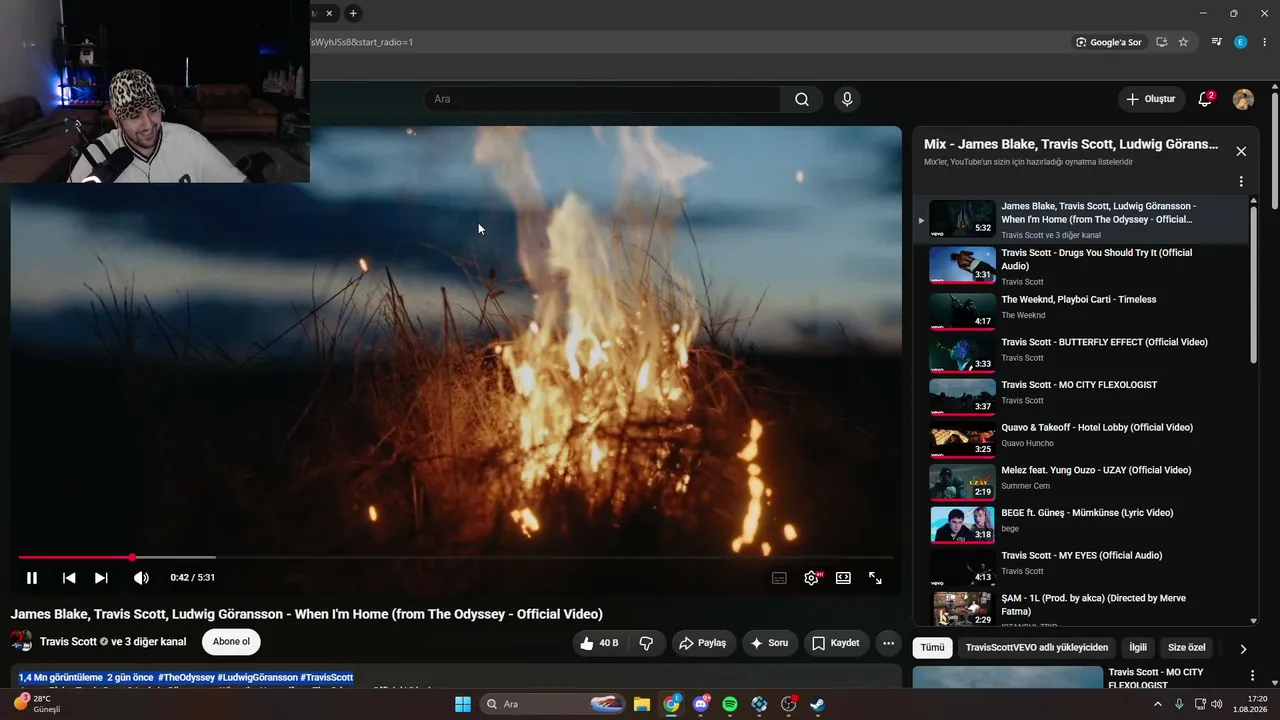Open the Windows Start menu

click(463, 704)
